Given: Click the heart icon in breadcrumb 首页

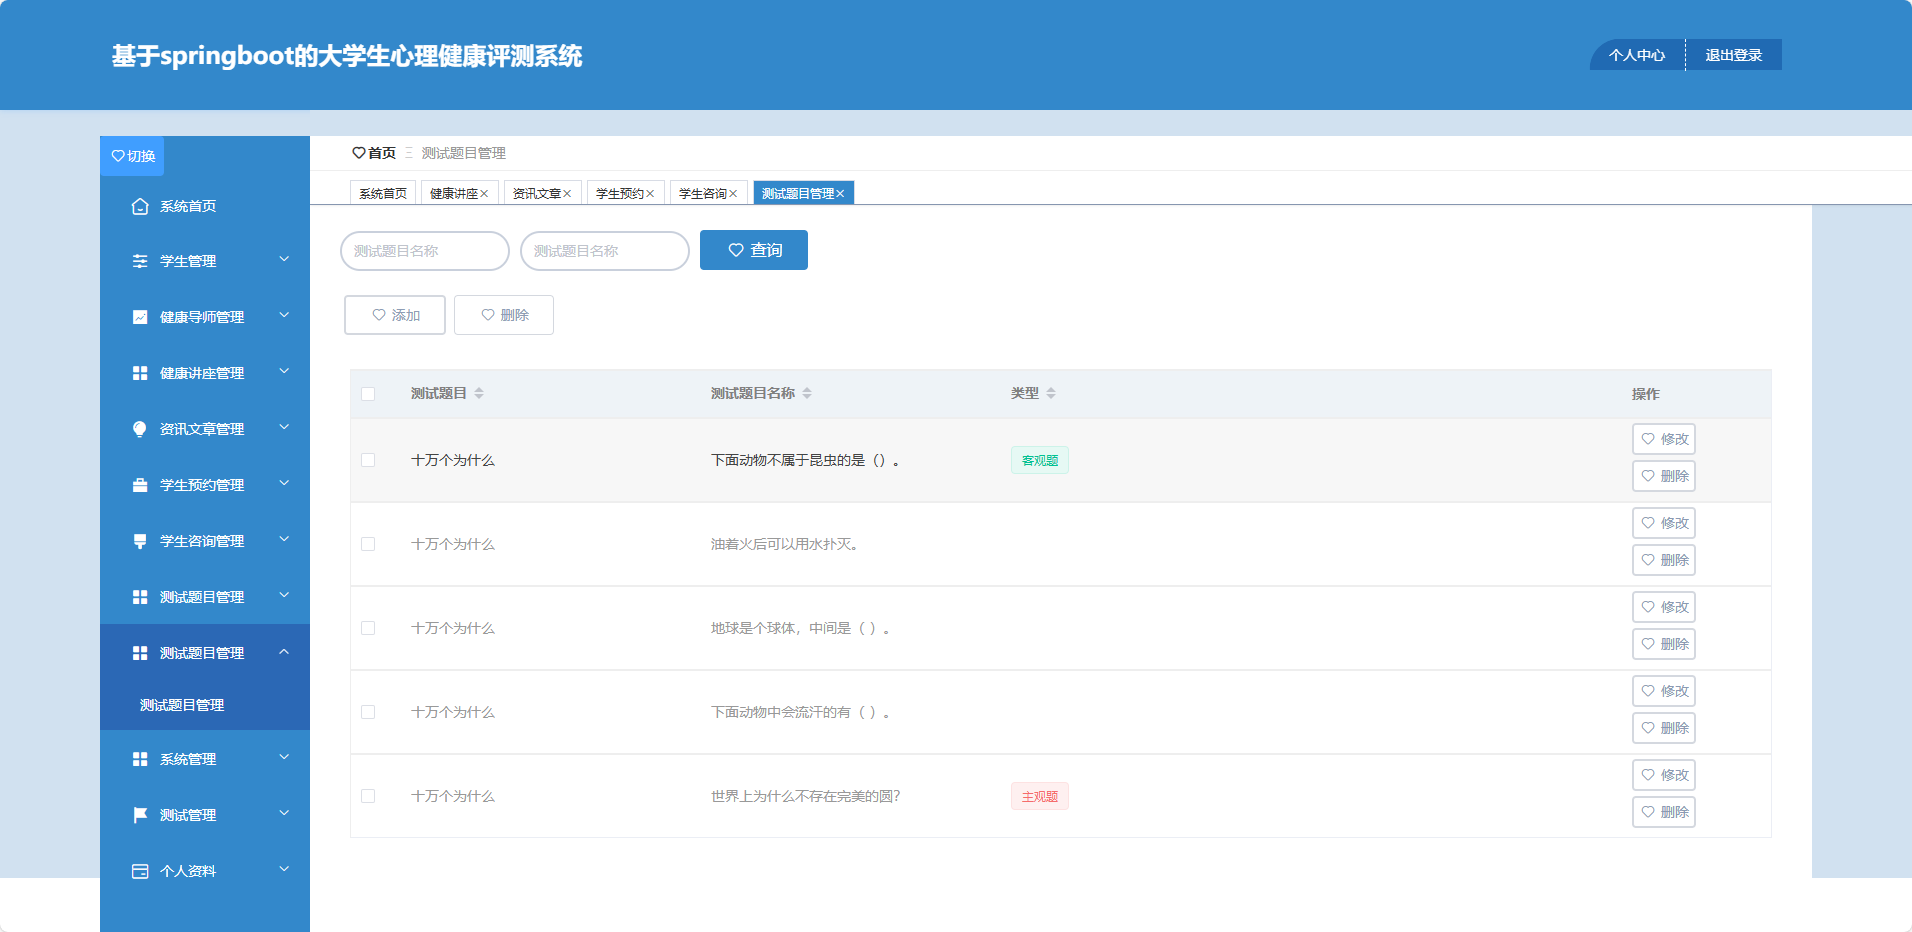Looking at the screenshot, I should pyautogui.click(x=358, y=153).
